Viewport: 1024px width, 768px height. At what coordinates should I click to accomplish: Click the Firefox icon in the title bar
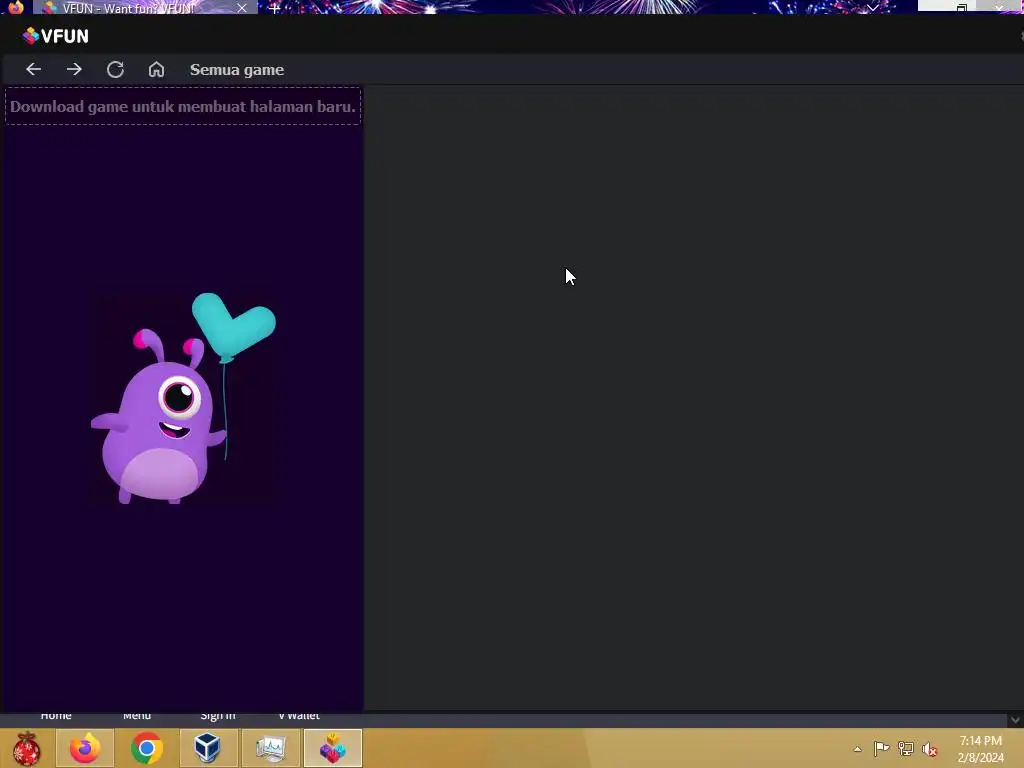[16, 7]
